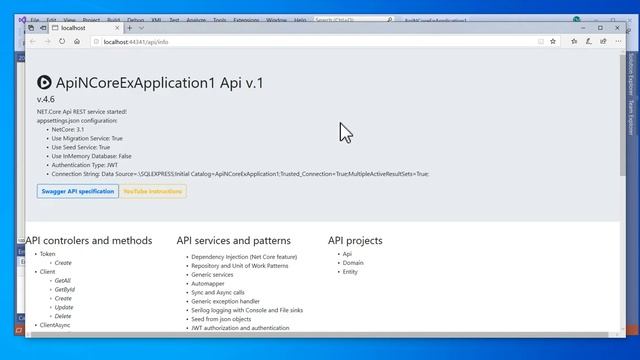Share this page icon
This screenshot has width=640, height=360.
[x=603, y=41]
